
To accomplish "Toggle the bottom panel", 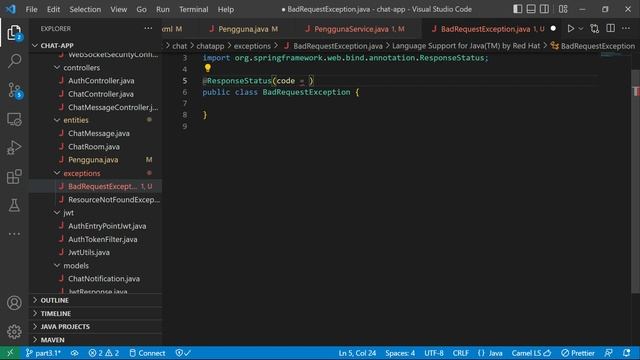I will [531, 9].
